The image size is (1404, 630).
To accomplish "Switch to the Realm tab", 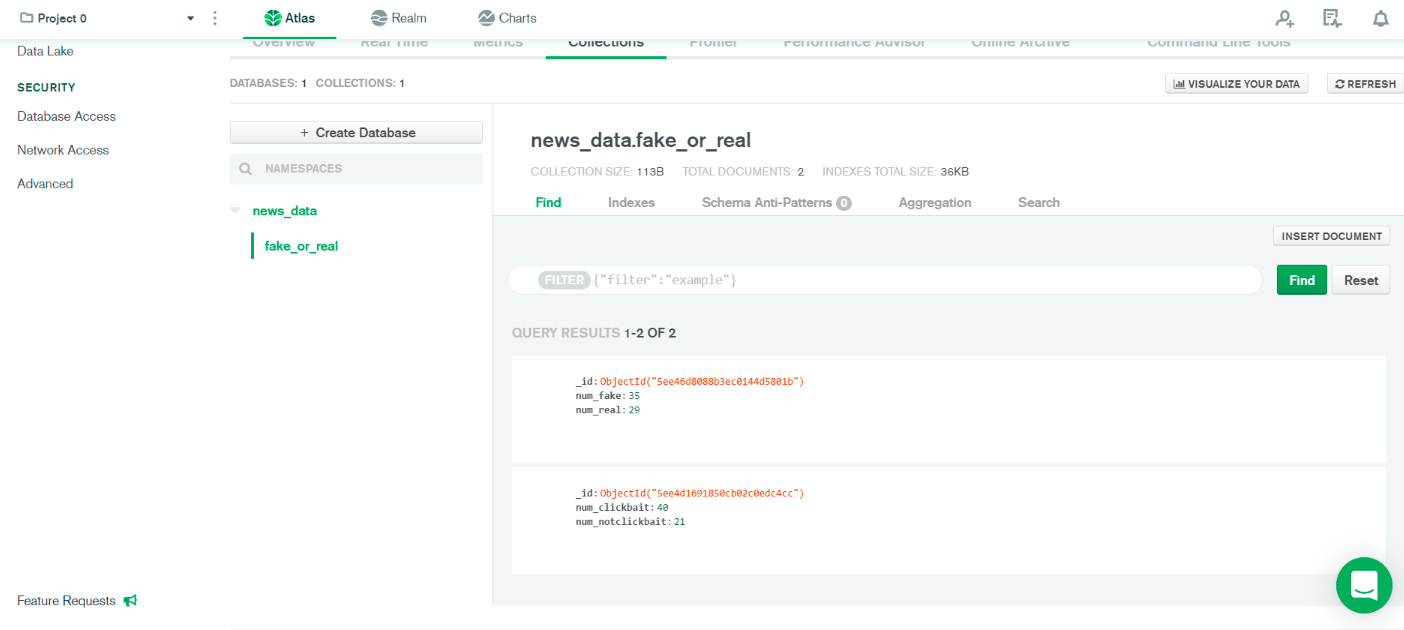I will (x=398, y=18).
